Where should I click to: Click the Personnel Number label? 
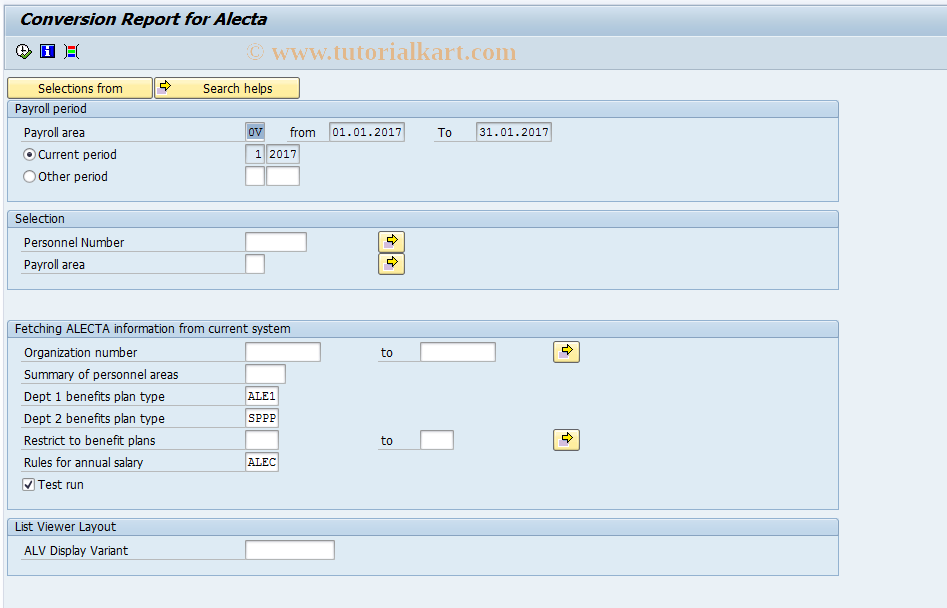(74, 243)
